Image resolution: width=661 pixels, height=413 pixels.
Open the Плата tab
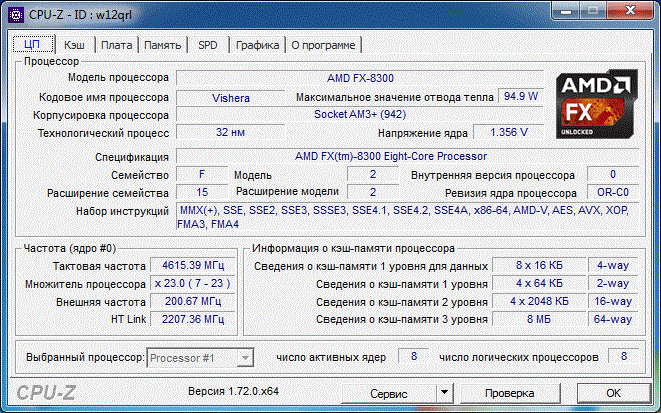click(x=116, y=45)
